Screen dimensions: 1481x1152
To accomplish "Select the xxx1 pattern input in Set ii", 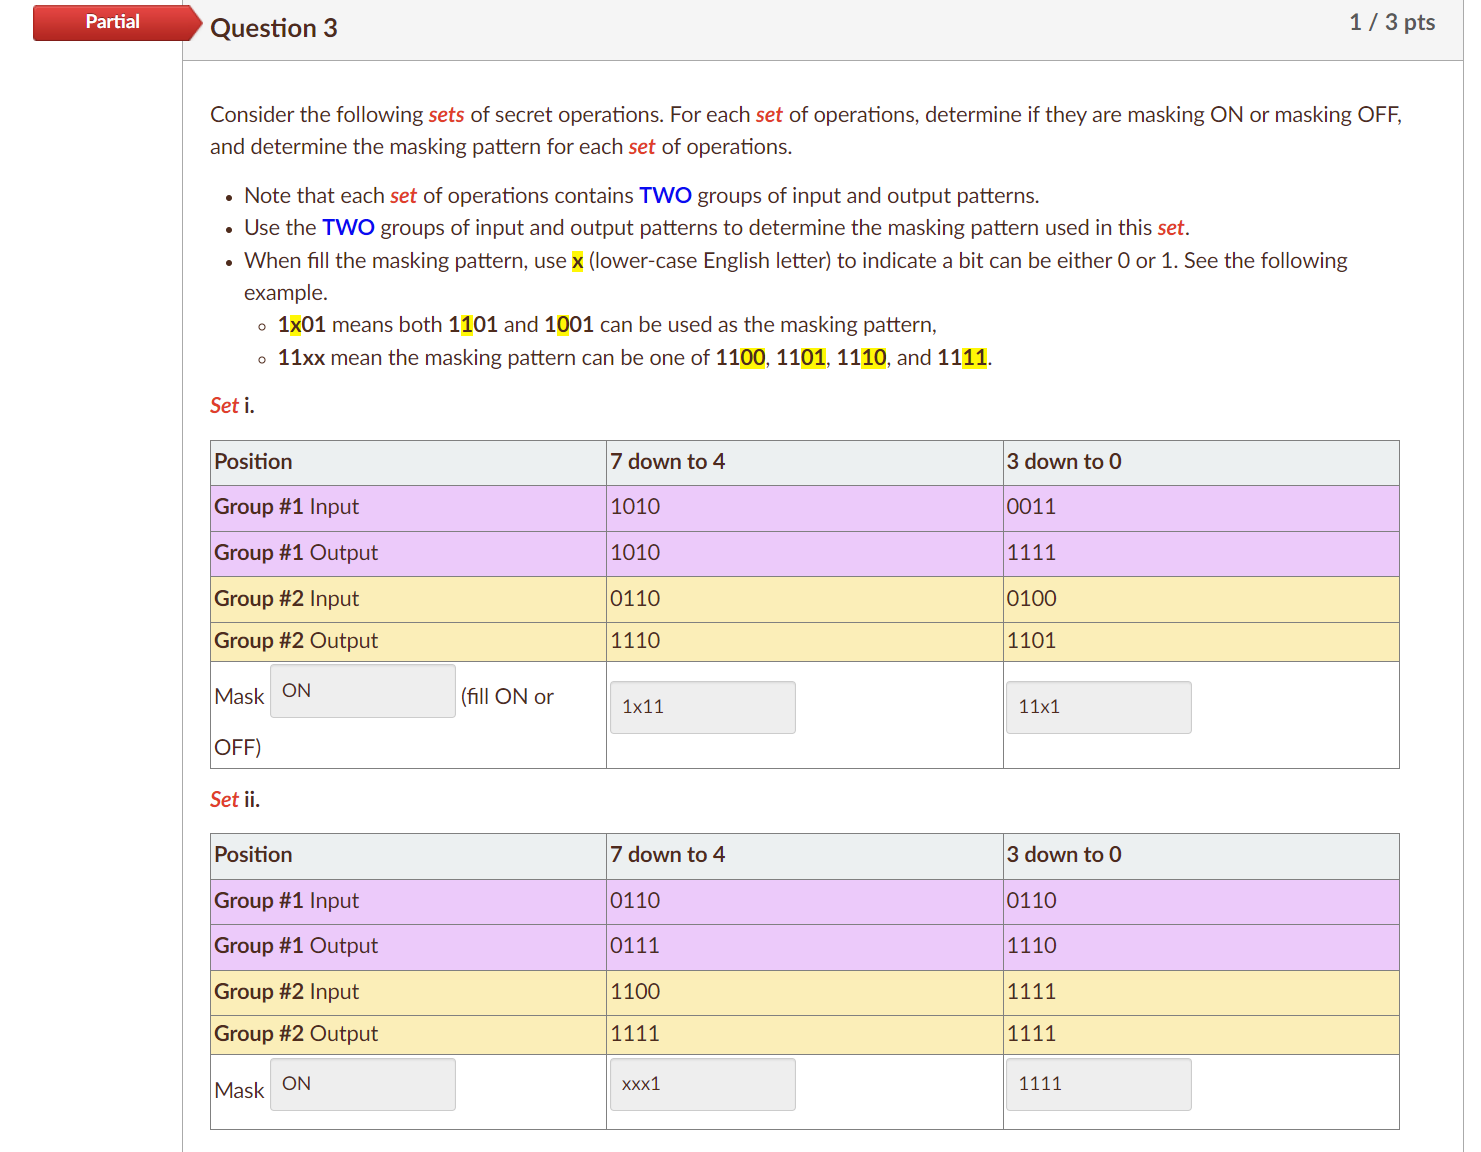I will pos(702,1084).
